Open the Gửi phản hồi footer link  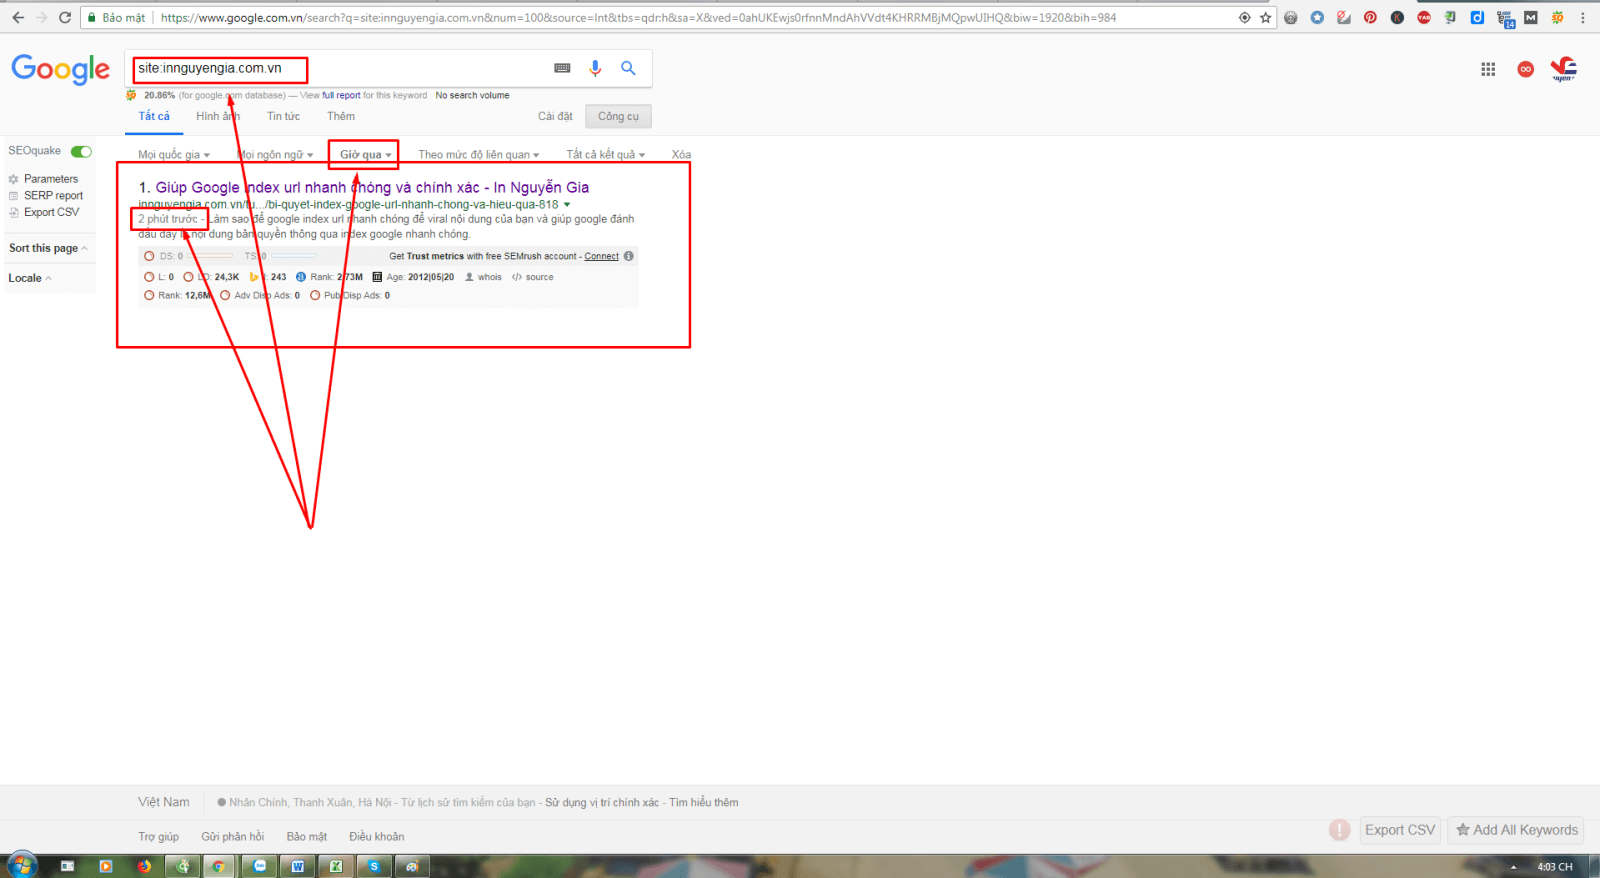233,837
